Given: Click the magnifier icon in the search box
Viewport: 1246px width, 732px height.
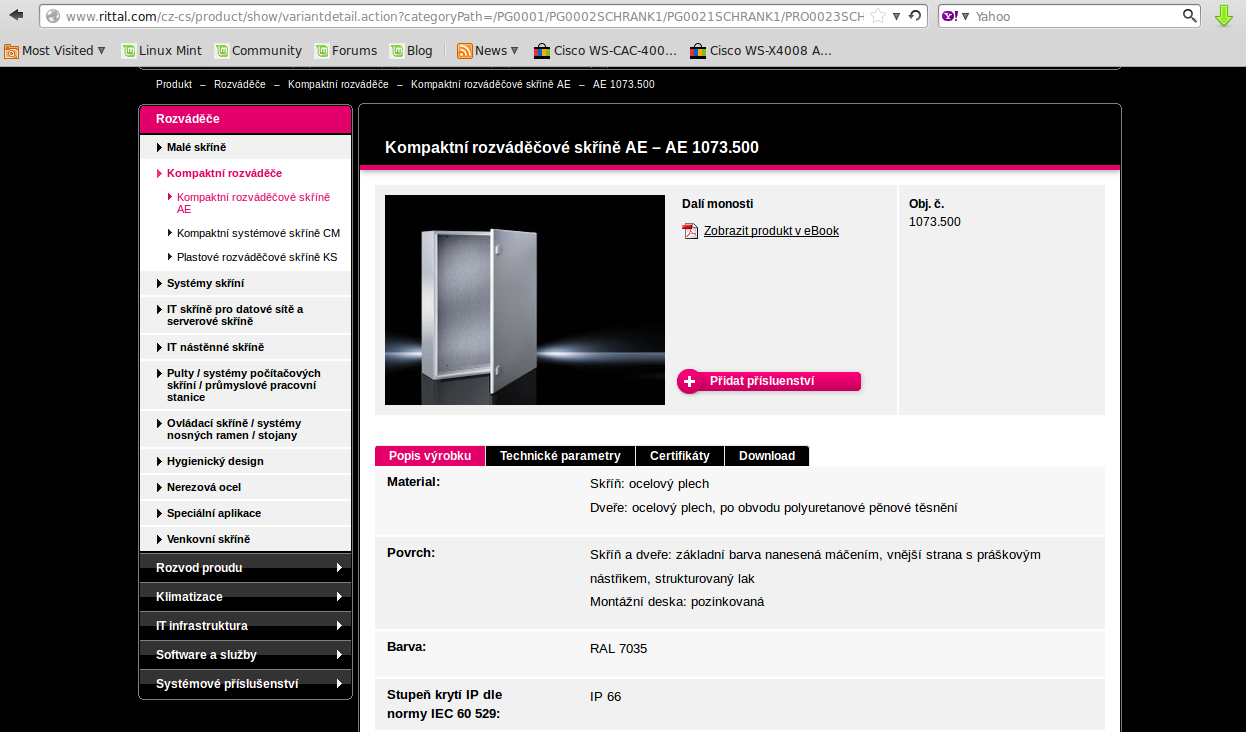Looking at the screenshot, I should [1189, 16].
